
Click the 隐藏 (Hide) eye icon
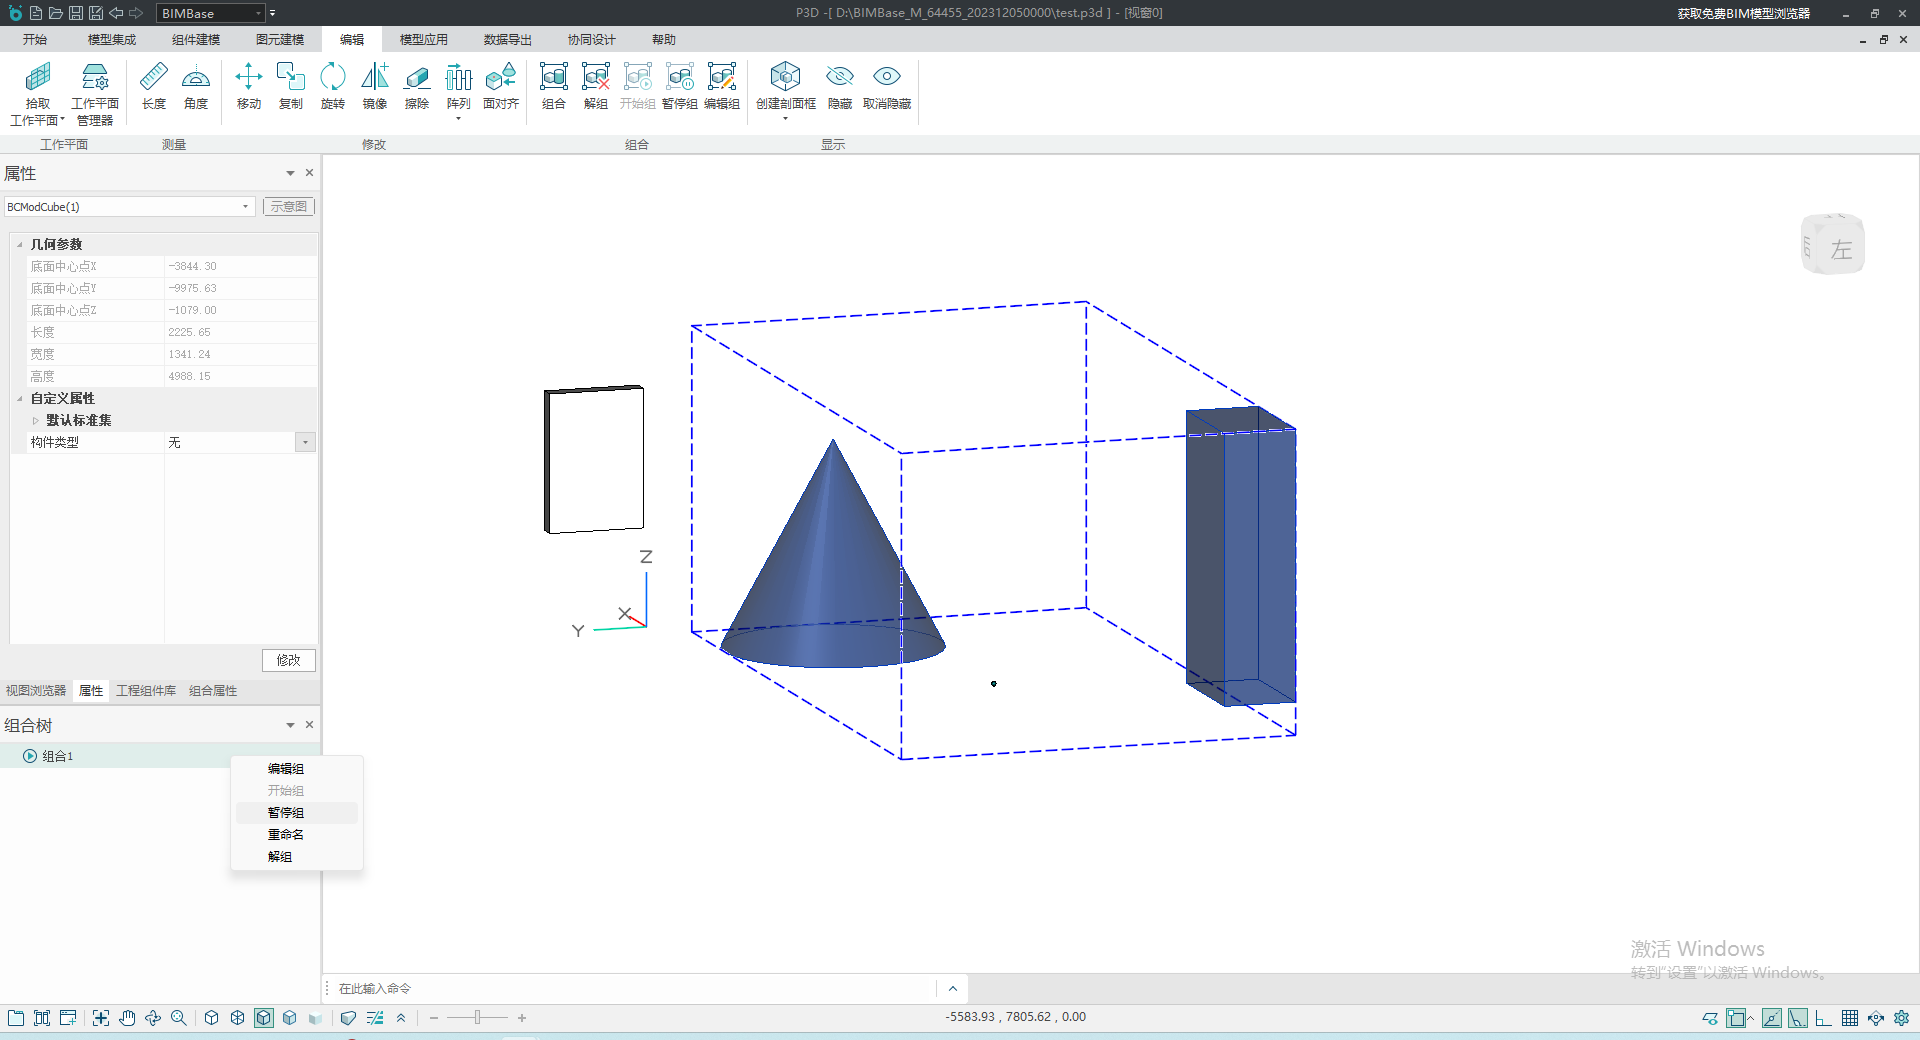839,86
